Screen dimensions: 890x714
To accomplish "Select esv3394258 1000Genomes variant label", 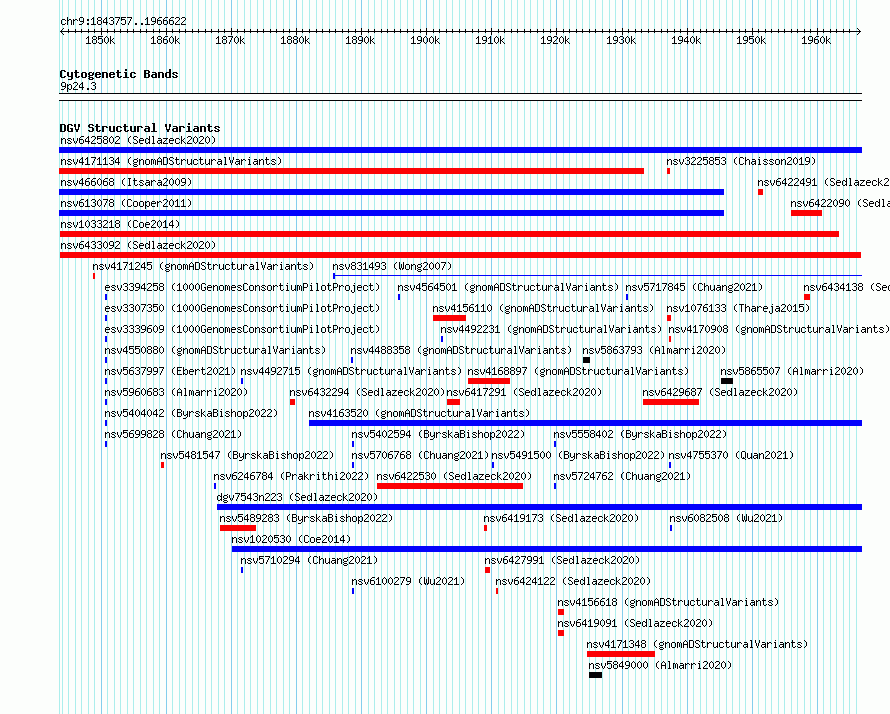I will [242, 287].
